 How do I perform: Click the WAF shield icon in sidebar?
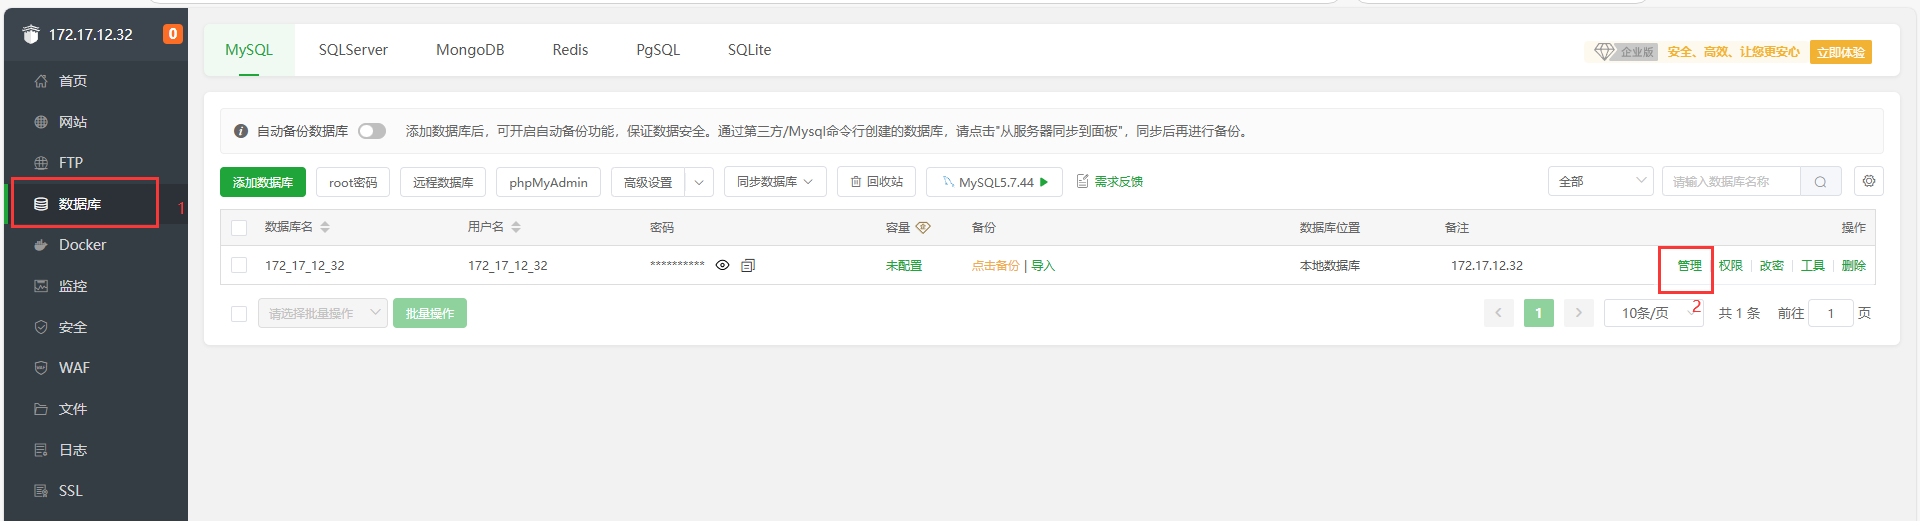(x=41, y=368)
